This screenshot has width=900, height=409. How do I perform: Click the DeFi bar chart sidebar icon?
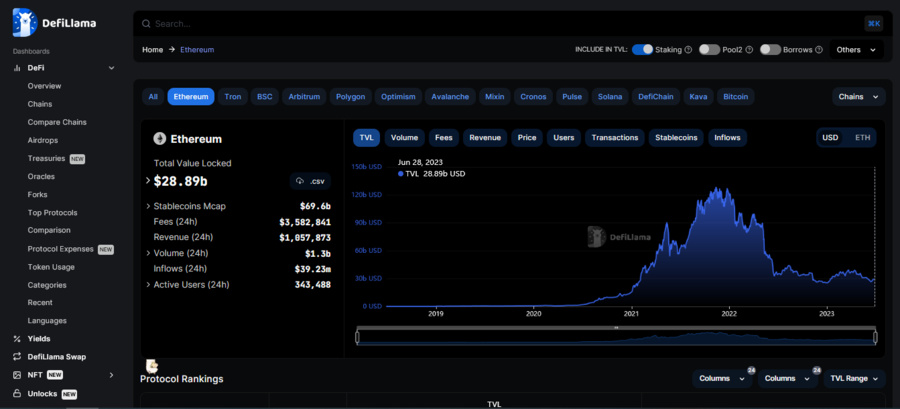pyautogui.click(x=17, y=68)
